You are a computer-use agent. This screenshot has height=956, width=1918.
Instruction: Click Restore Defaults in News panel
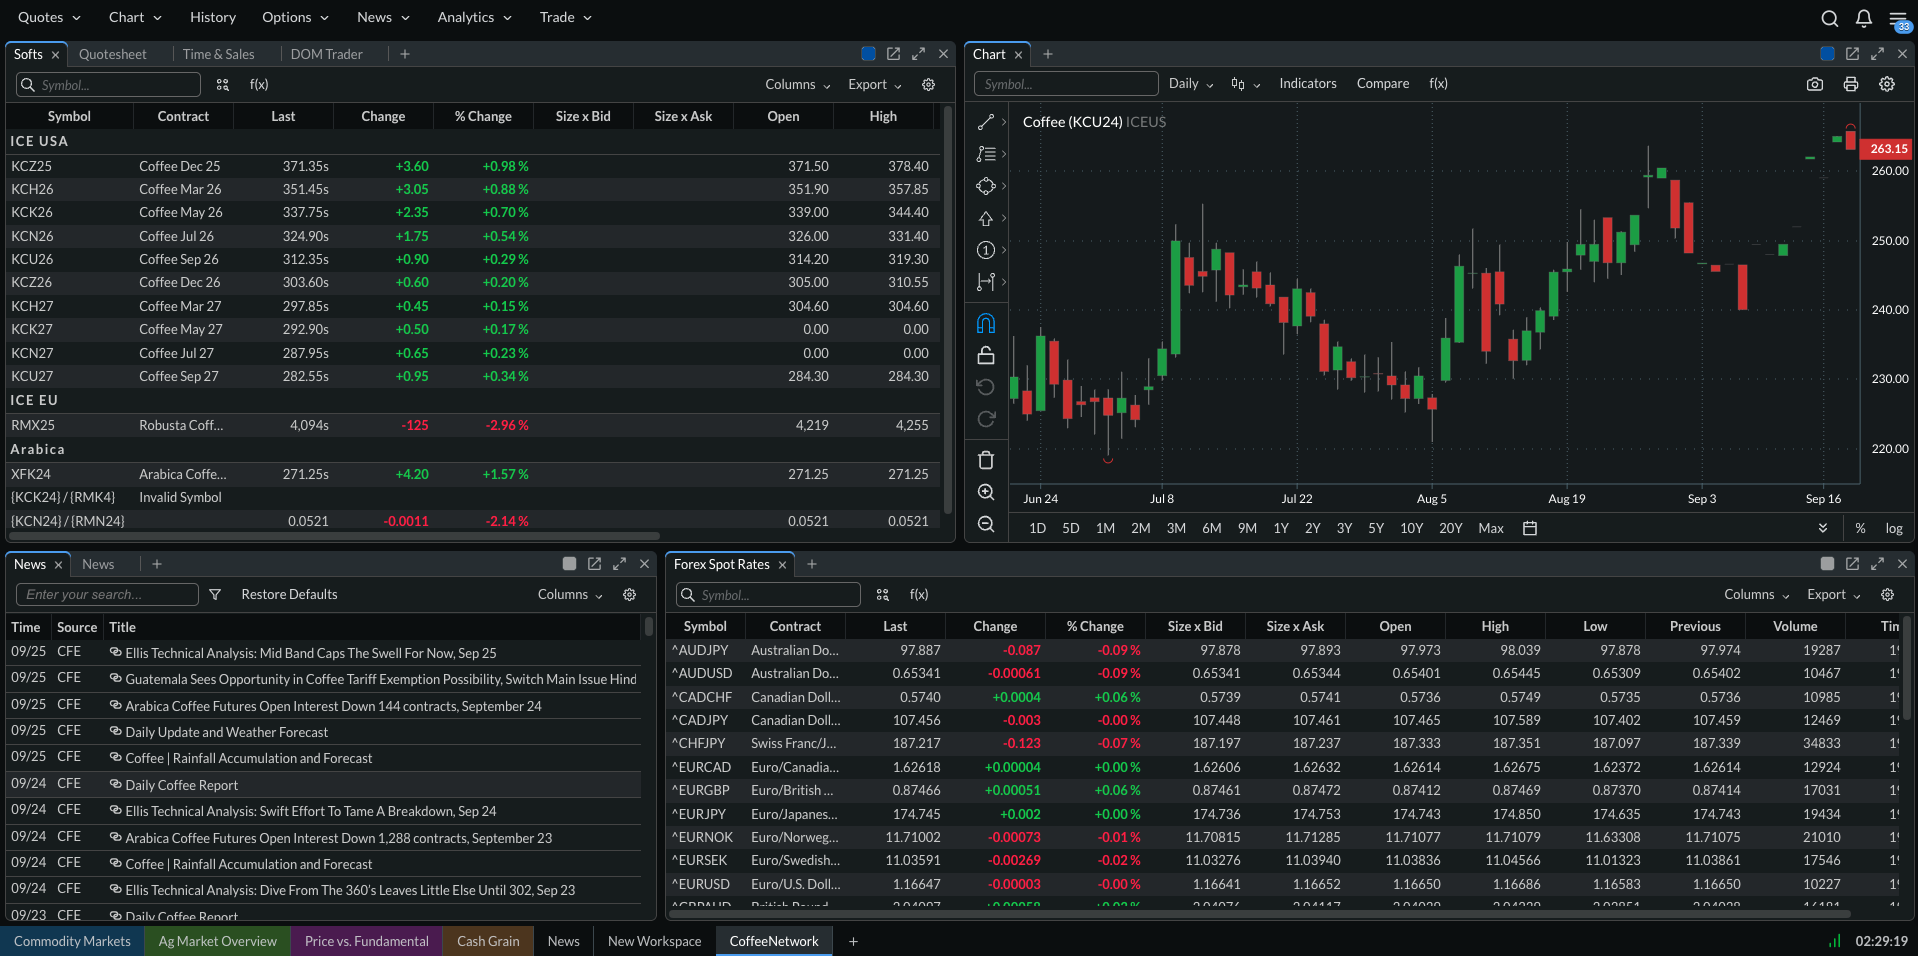point(289,595)
